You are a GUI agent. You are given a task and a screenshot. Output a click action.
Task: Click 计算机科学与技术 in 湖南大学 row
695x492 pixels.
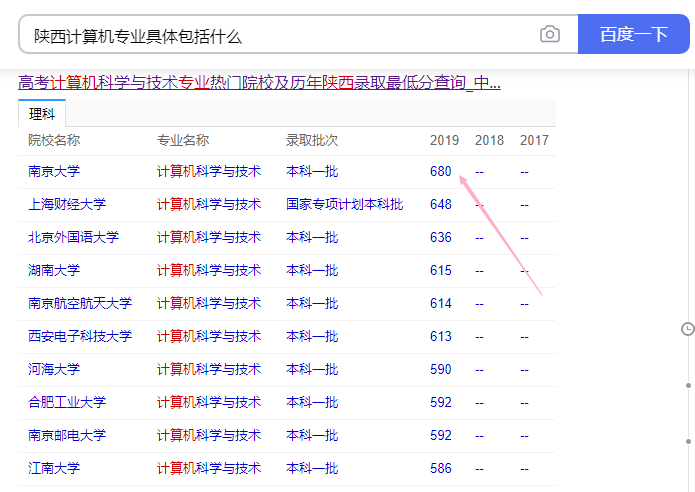(209, 270)
